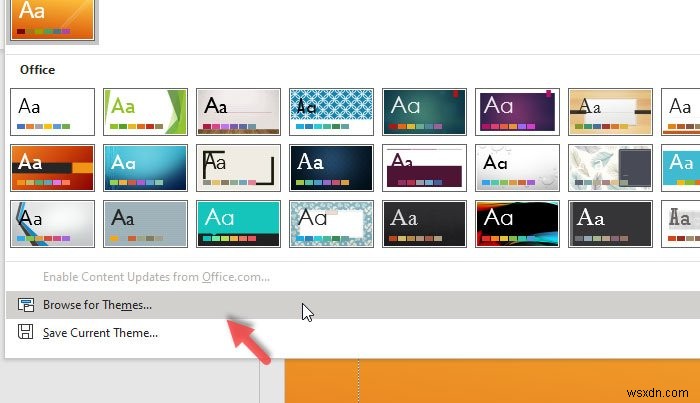Apply the dark navy serif theme
Image resolution: width=700 pixels, height=403 pixels.
[x=331, y=168]
